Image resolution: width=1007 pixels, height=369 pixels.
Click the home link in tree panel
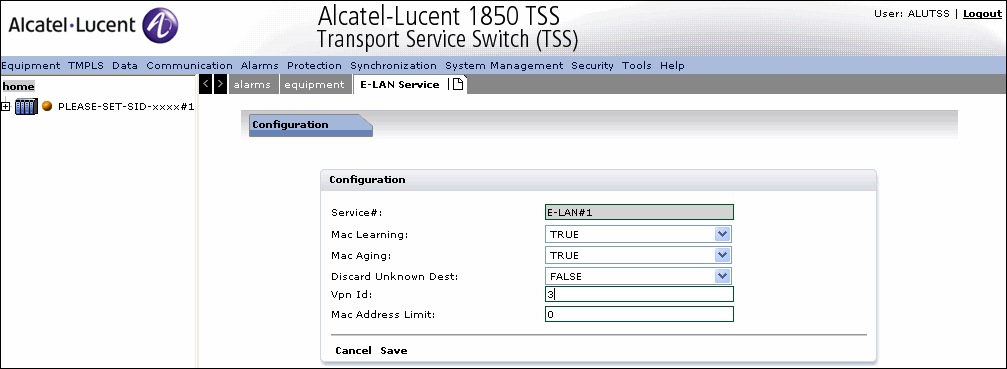pos(18,87)
